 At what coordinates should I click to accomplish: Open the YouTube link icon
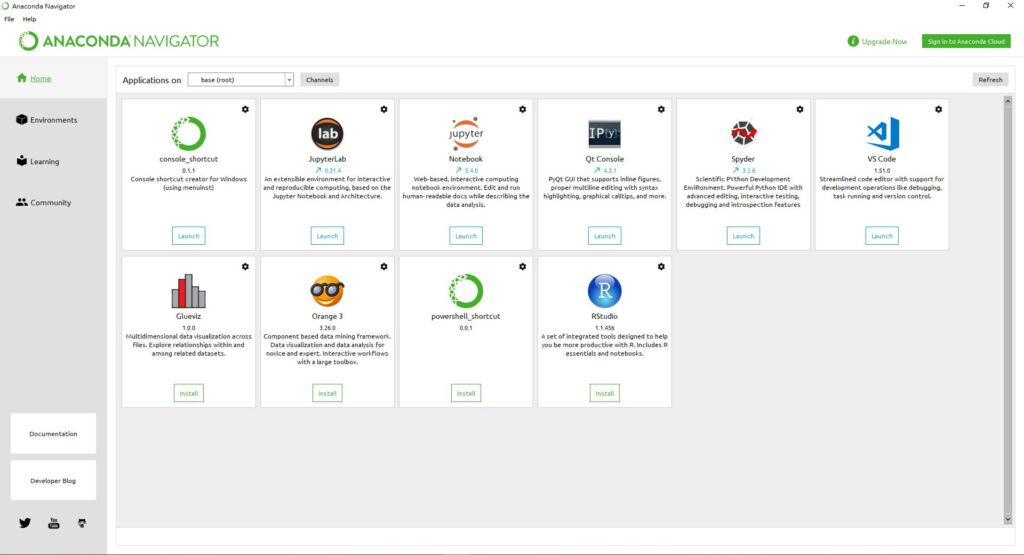pyautogui.click(x=54, y=523)
